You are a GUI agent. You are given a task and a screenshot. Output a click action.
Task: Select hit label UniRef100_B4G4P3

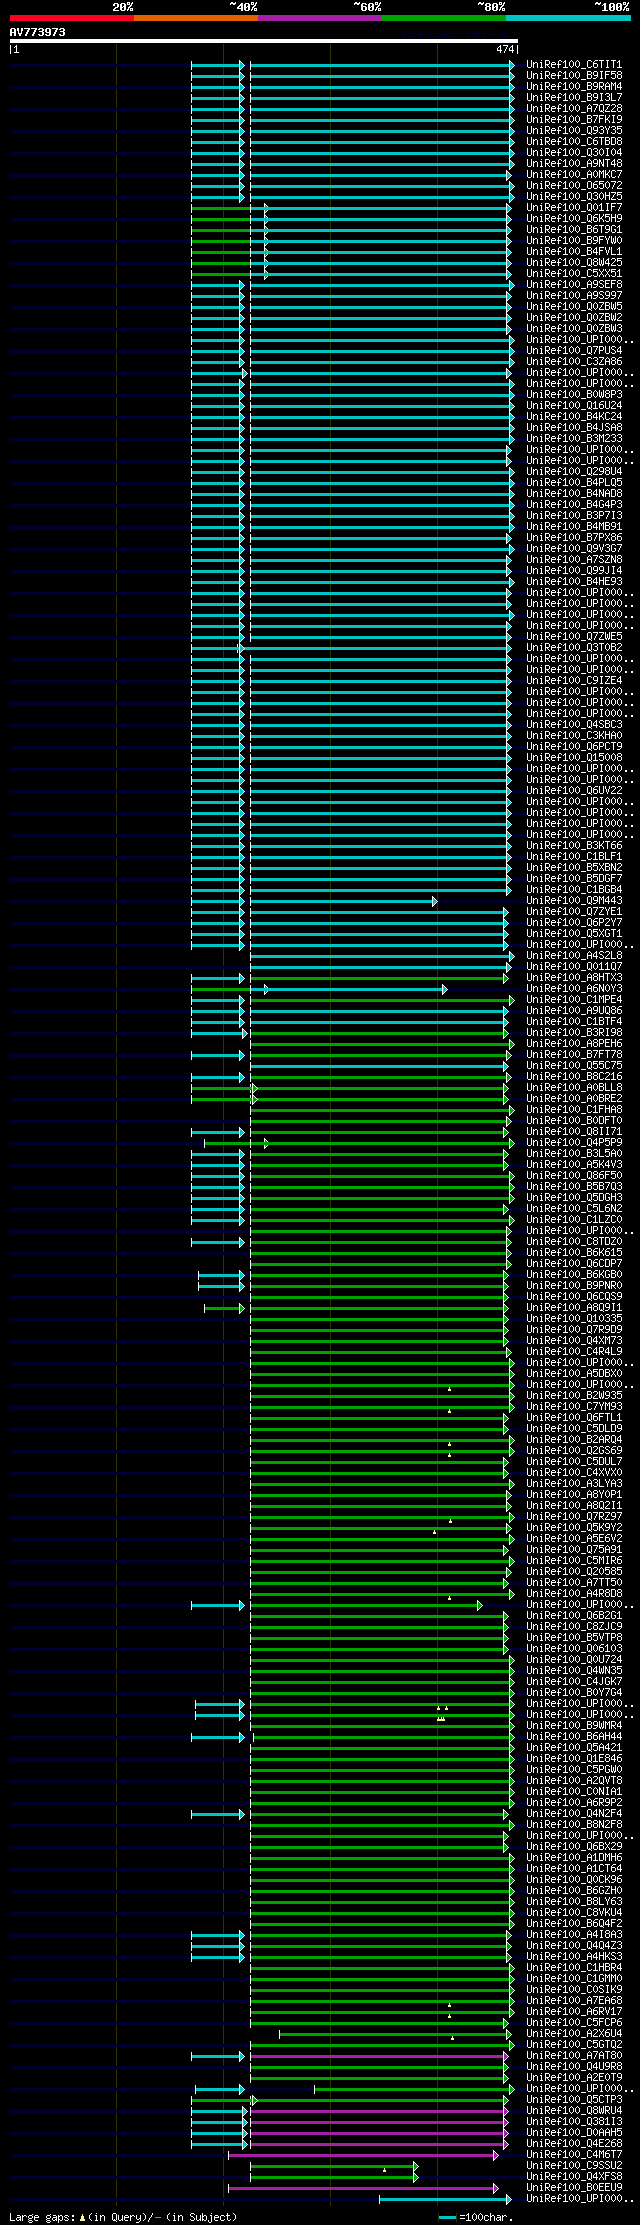click(574, 505)
